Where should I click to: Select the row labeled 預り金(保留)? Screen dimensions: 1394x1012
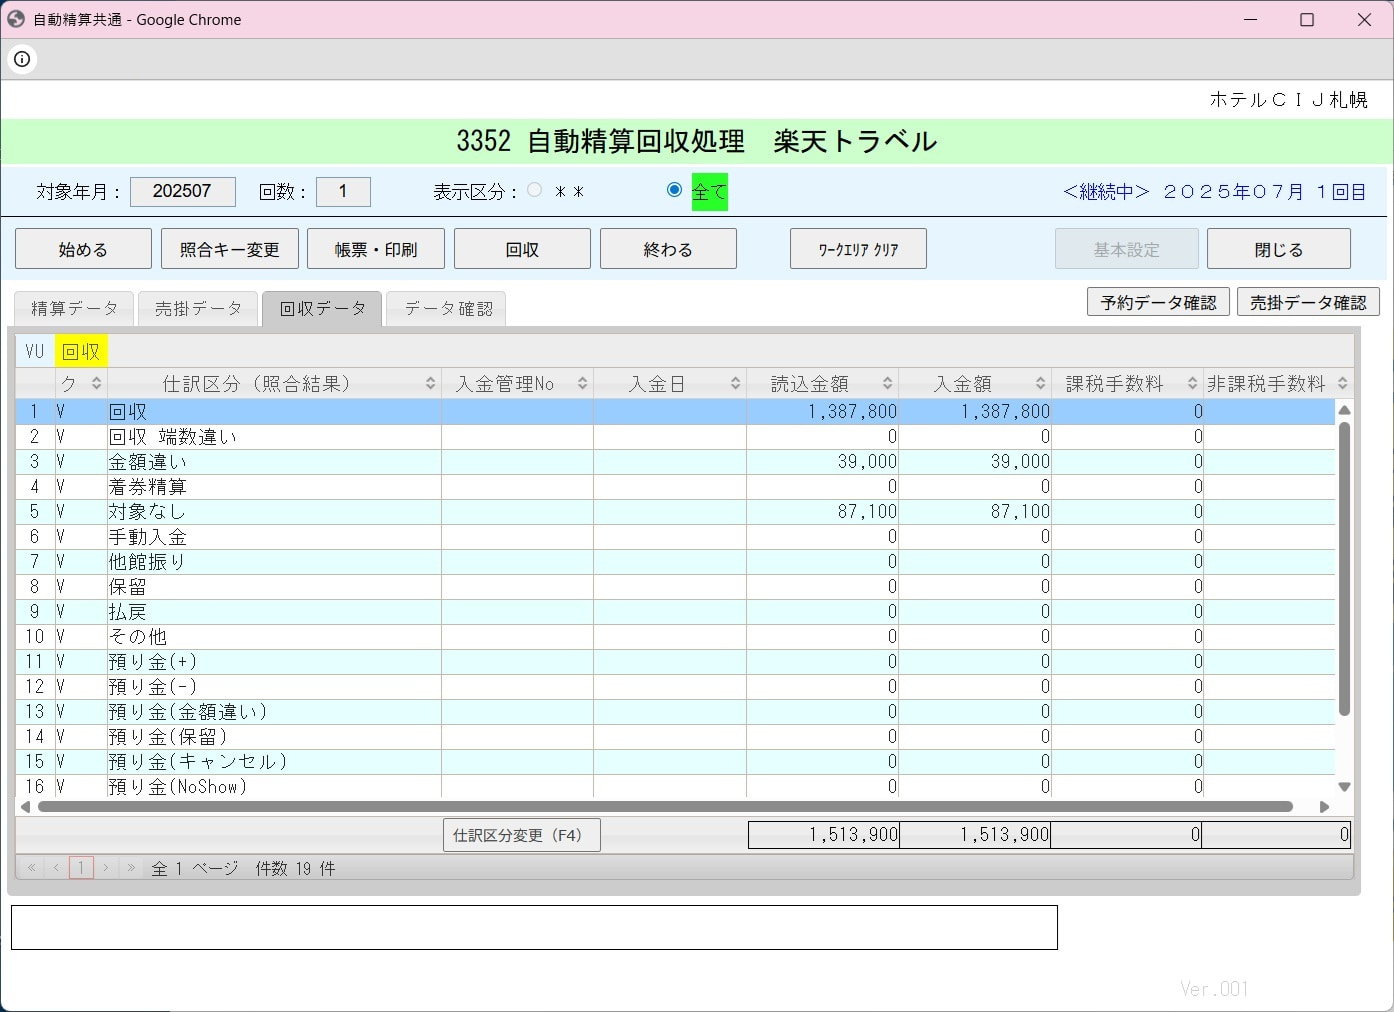pyautogui.click(x=675, y=737)
